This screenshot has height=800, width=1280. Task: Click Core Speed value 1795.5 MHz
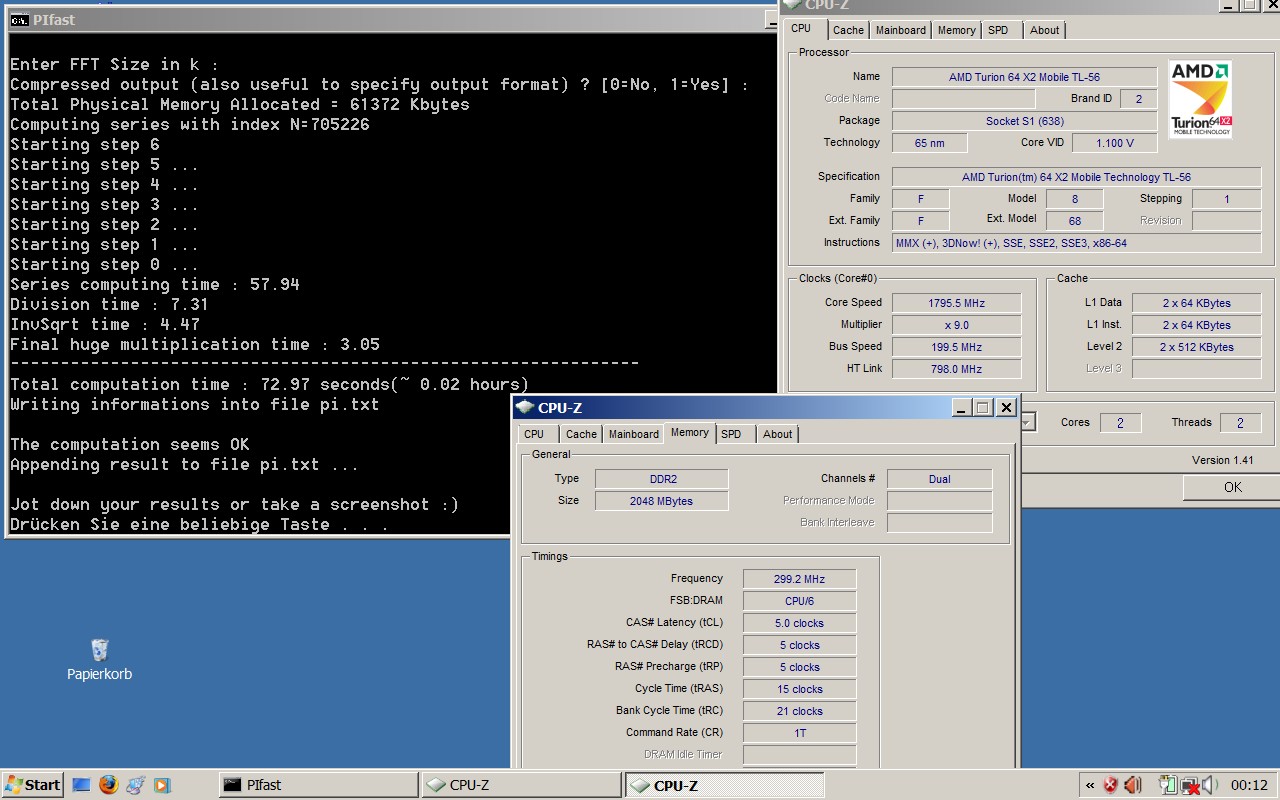(x=955, y=303)
